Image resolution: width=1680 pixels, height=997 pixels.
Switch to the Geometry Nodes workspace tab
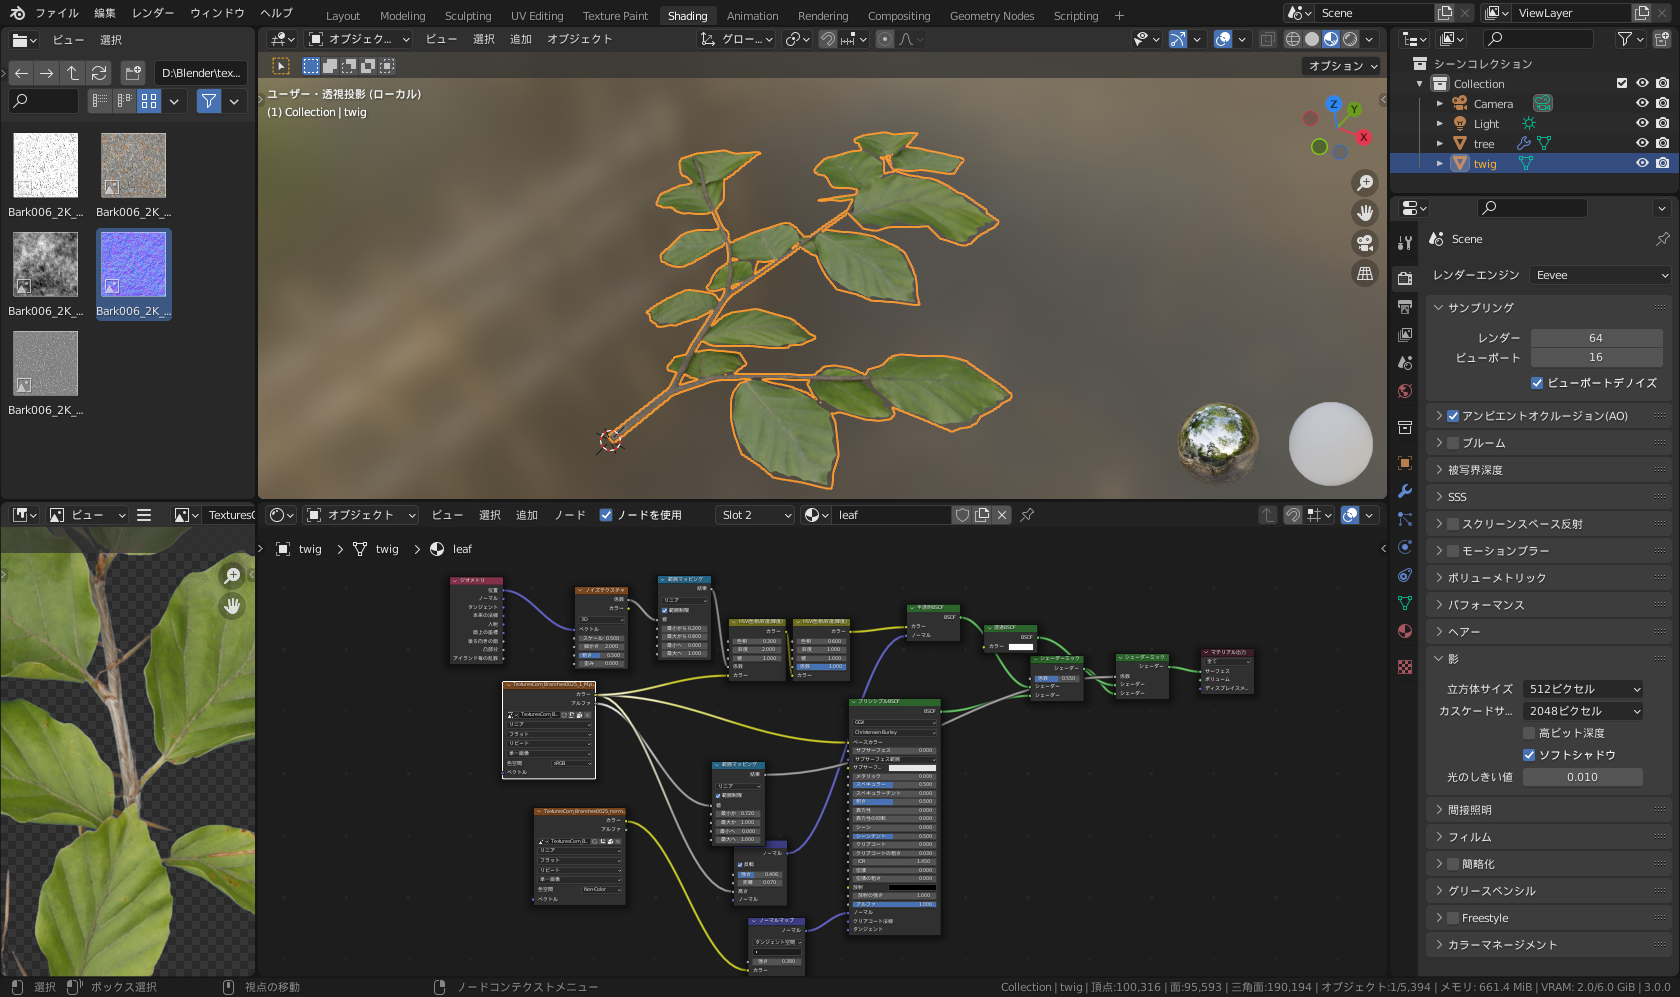992,16
